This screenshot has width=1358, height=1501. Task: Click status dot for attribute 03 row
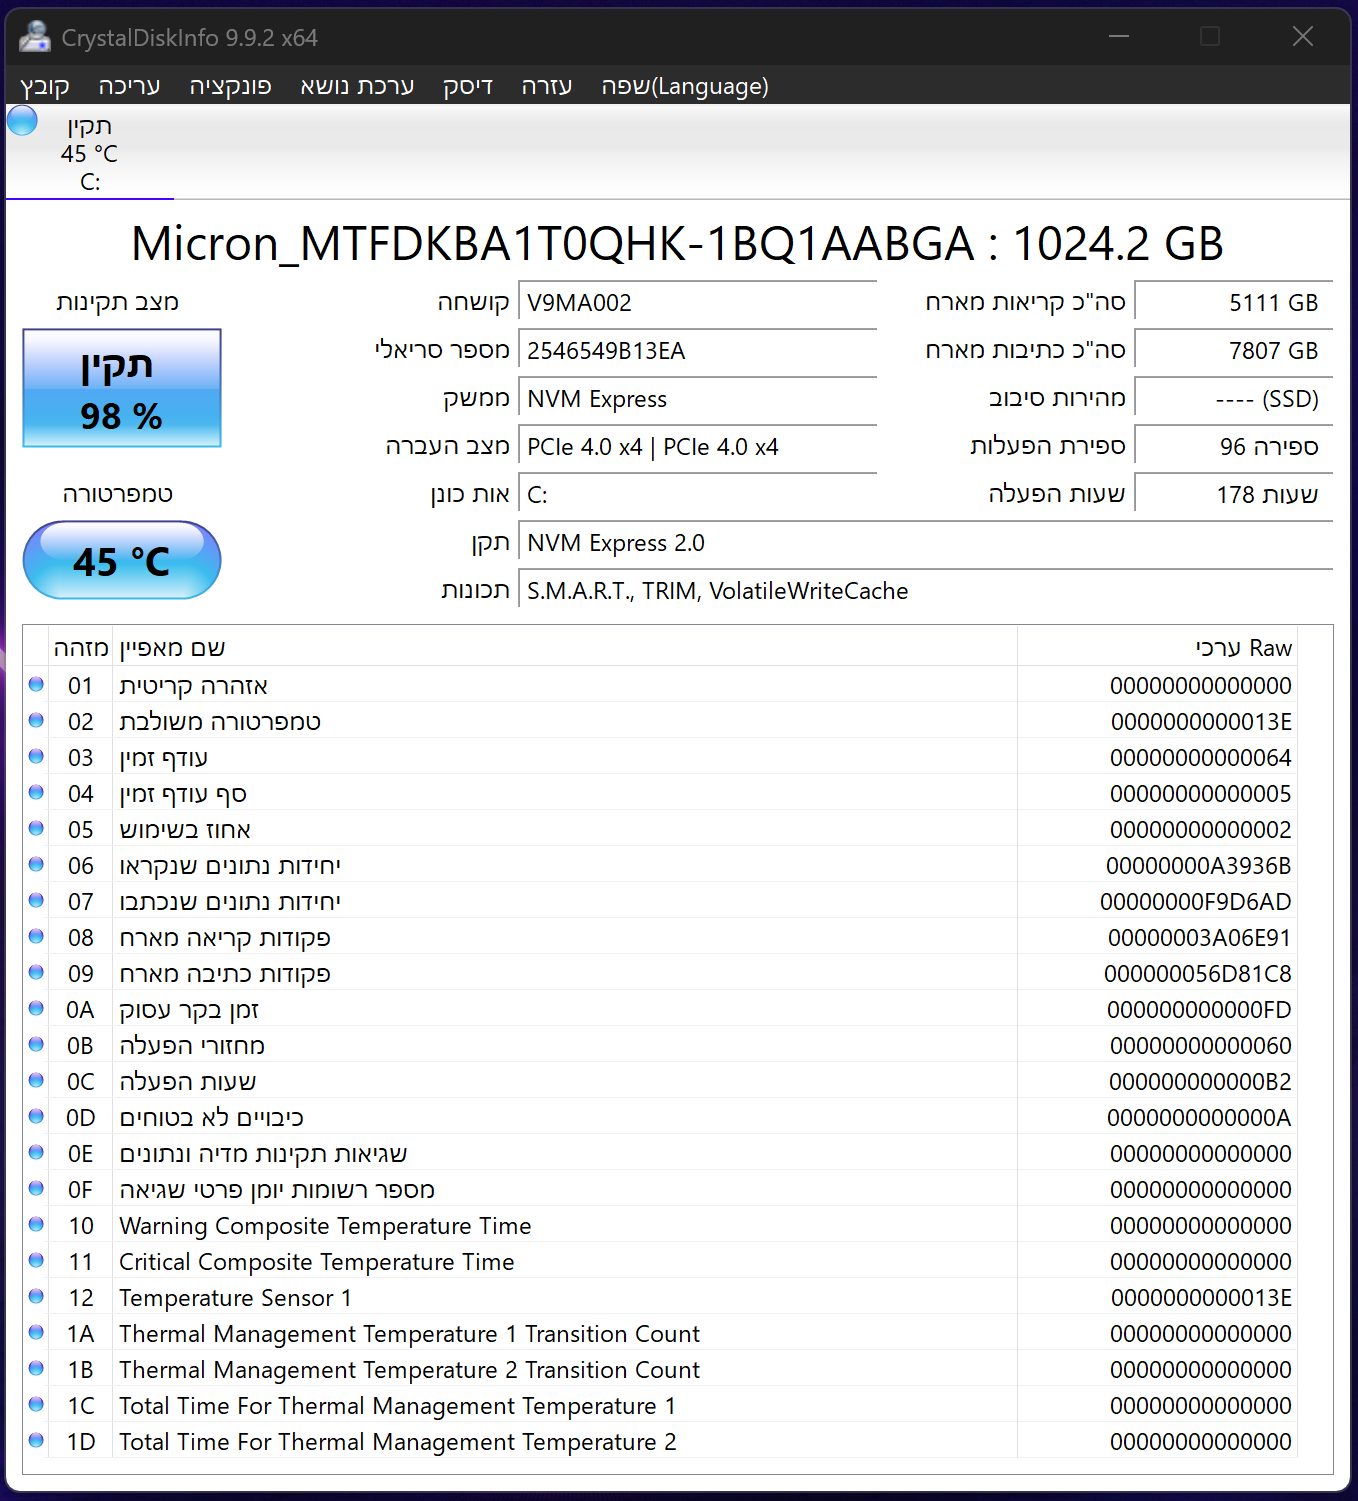pyautogui.click(x=36, y=757)
